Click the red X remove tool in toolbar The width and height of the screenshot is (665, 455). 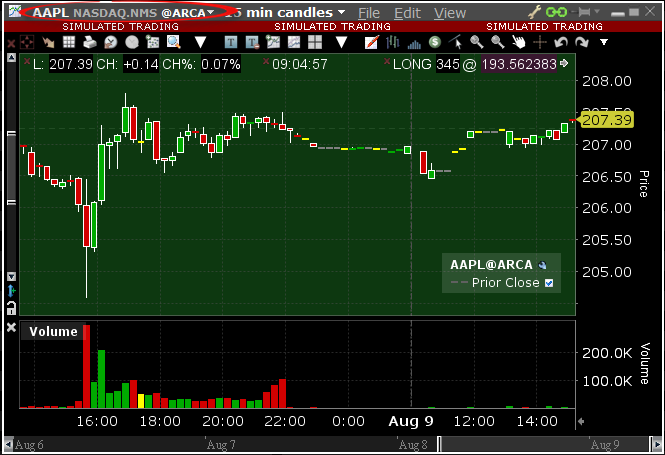(x=11, y=43)
